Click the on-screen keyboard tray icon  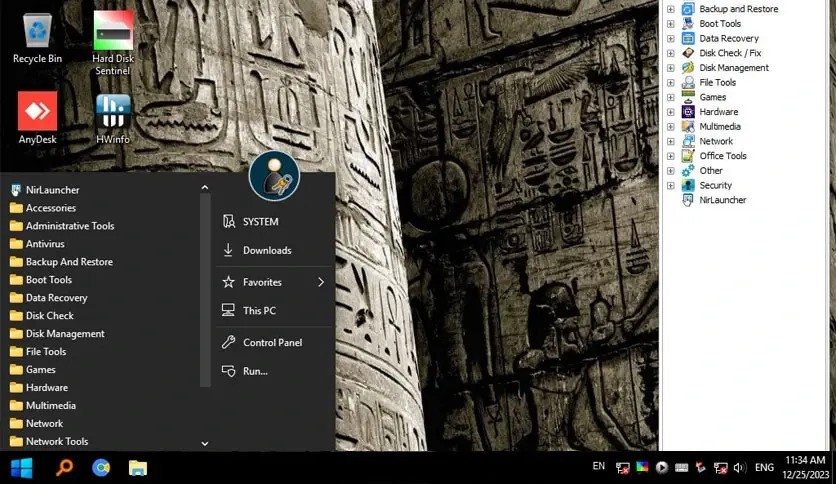[681, 468]
